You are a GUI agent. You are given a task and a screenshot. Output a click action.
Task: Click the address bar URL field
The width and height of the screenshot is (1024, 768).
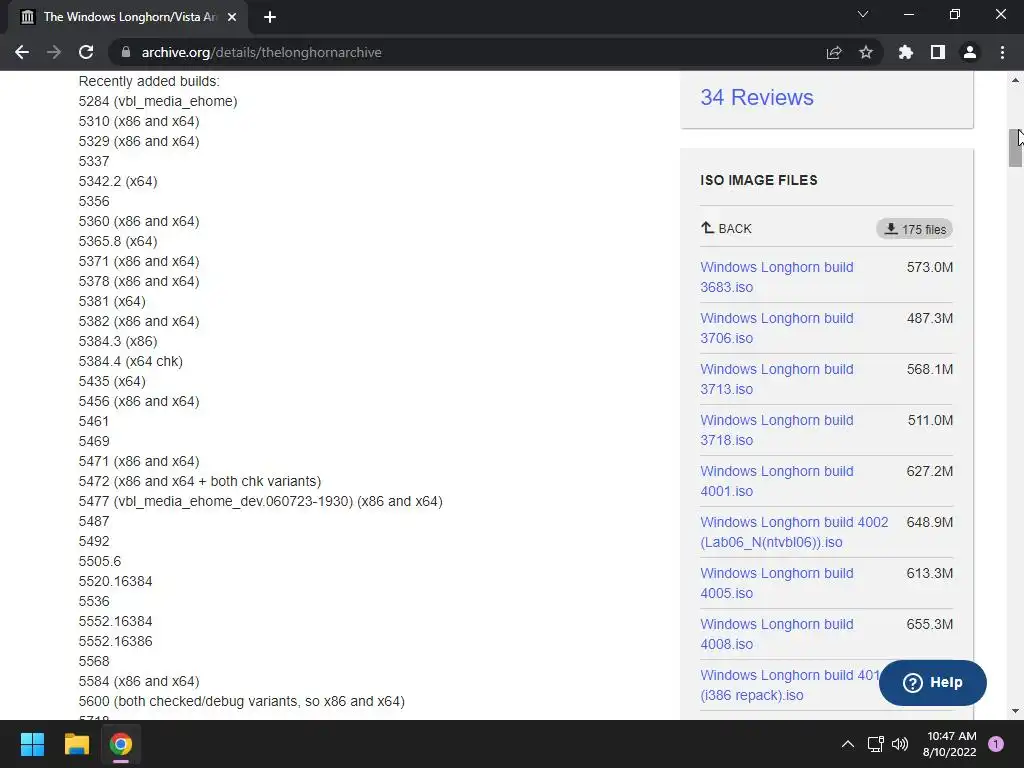point(470,52)
